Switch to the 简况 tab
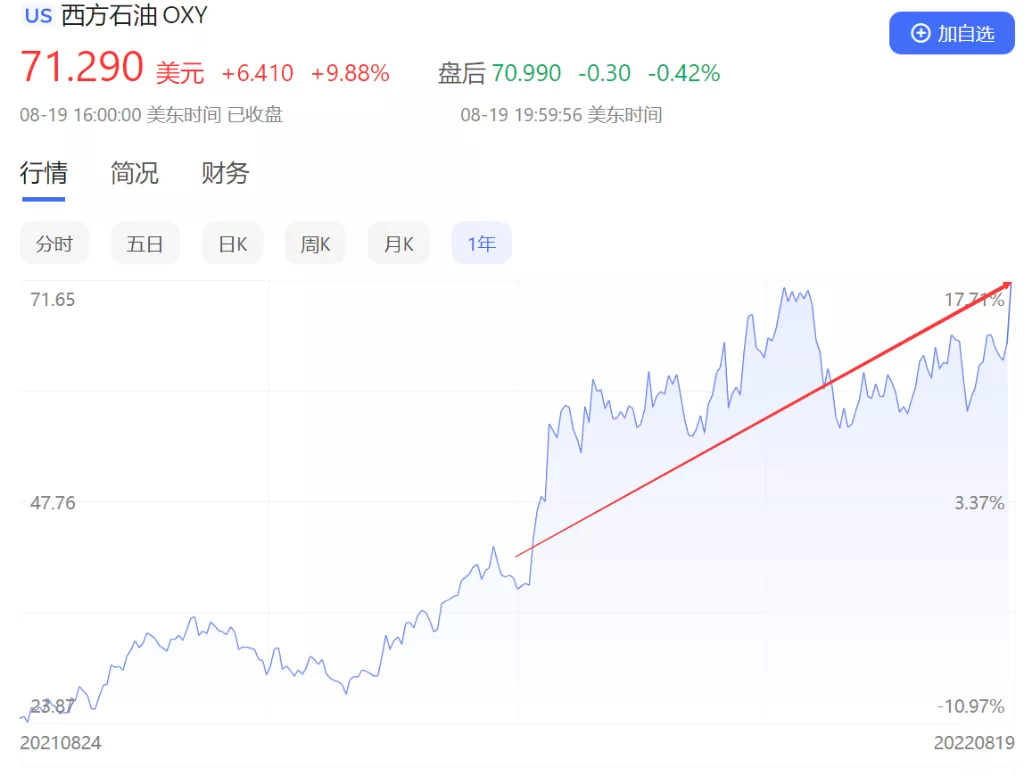The height and width of the screenshot is (776, 1024). click(x=134, y=173)
